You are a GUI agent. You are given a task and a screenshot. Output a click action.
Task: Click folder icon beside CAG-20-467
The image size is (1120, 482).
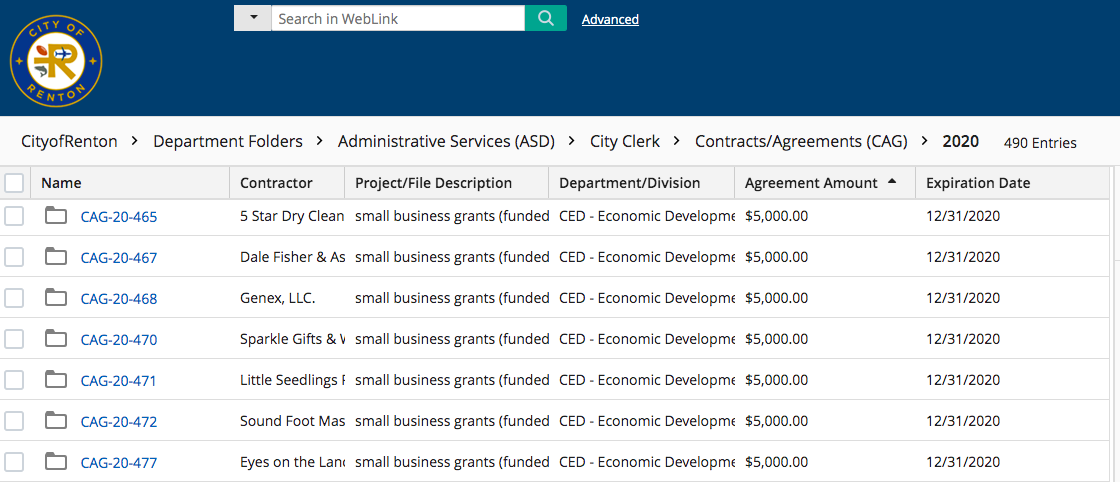point(56,257)
